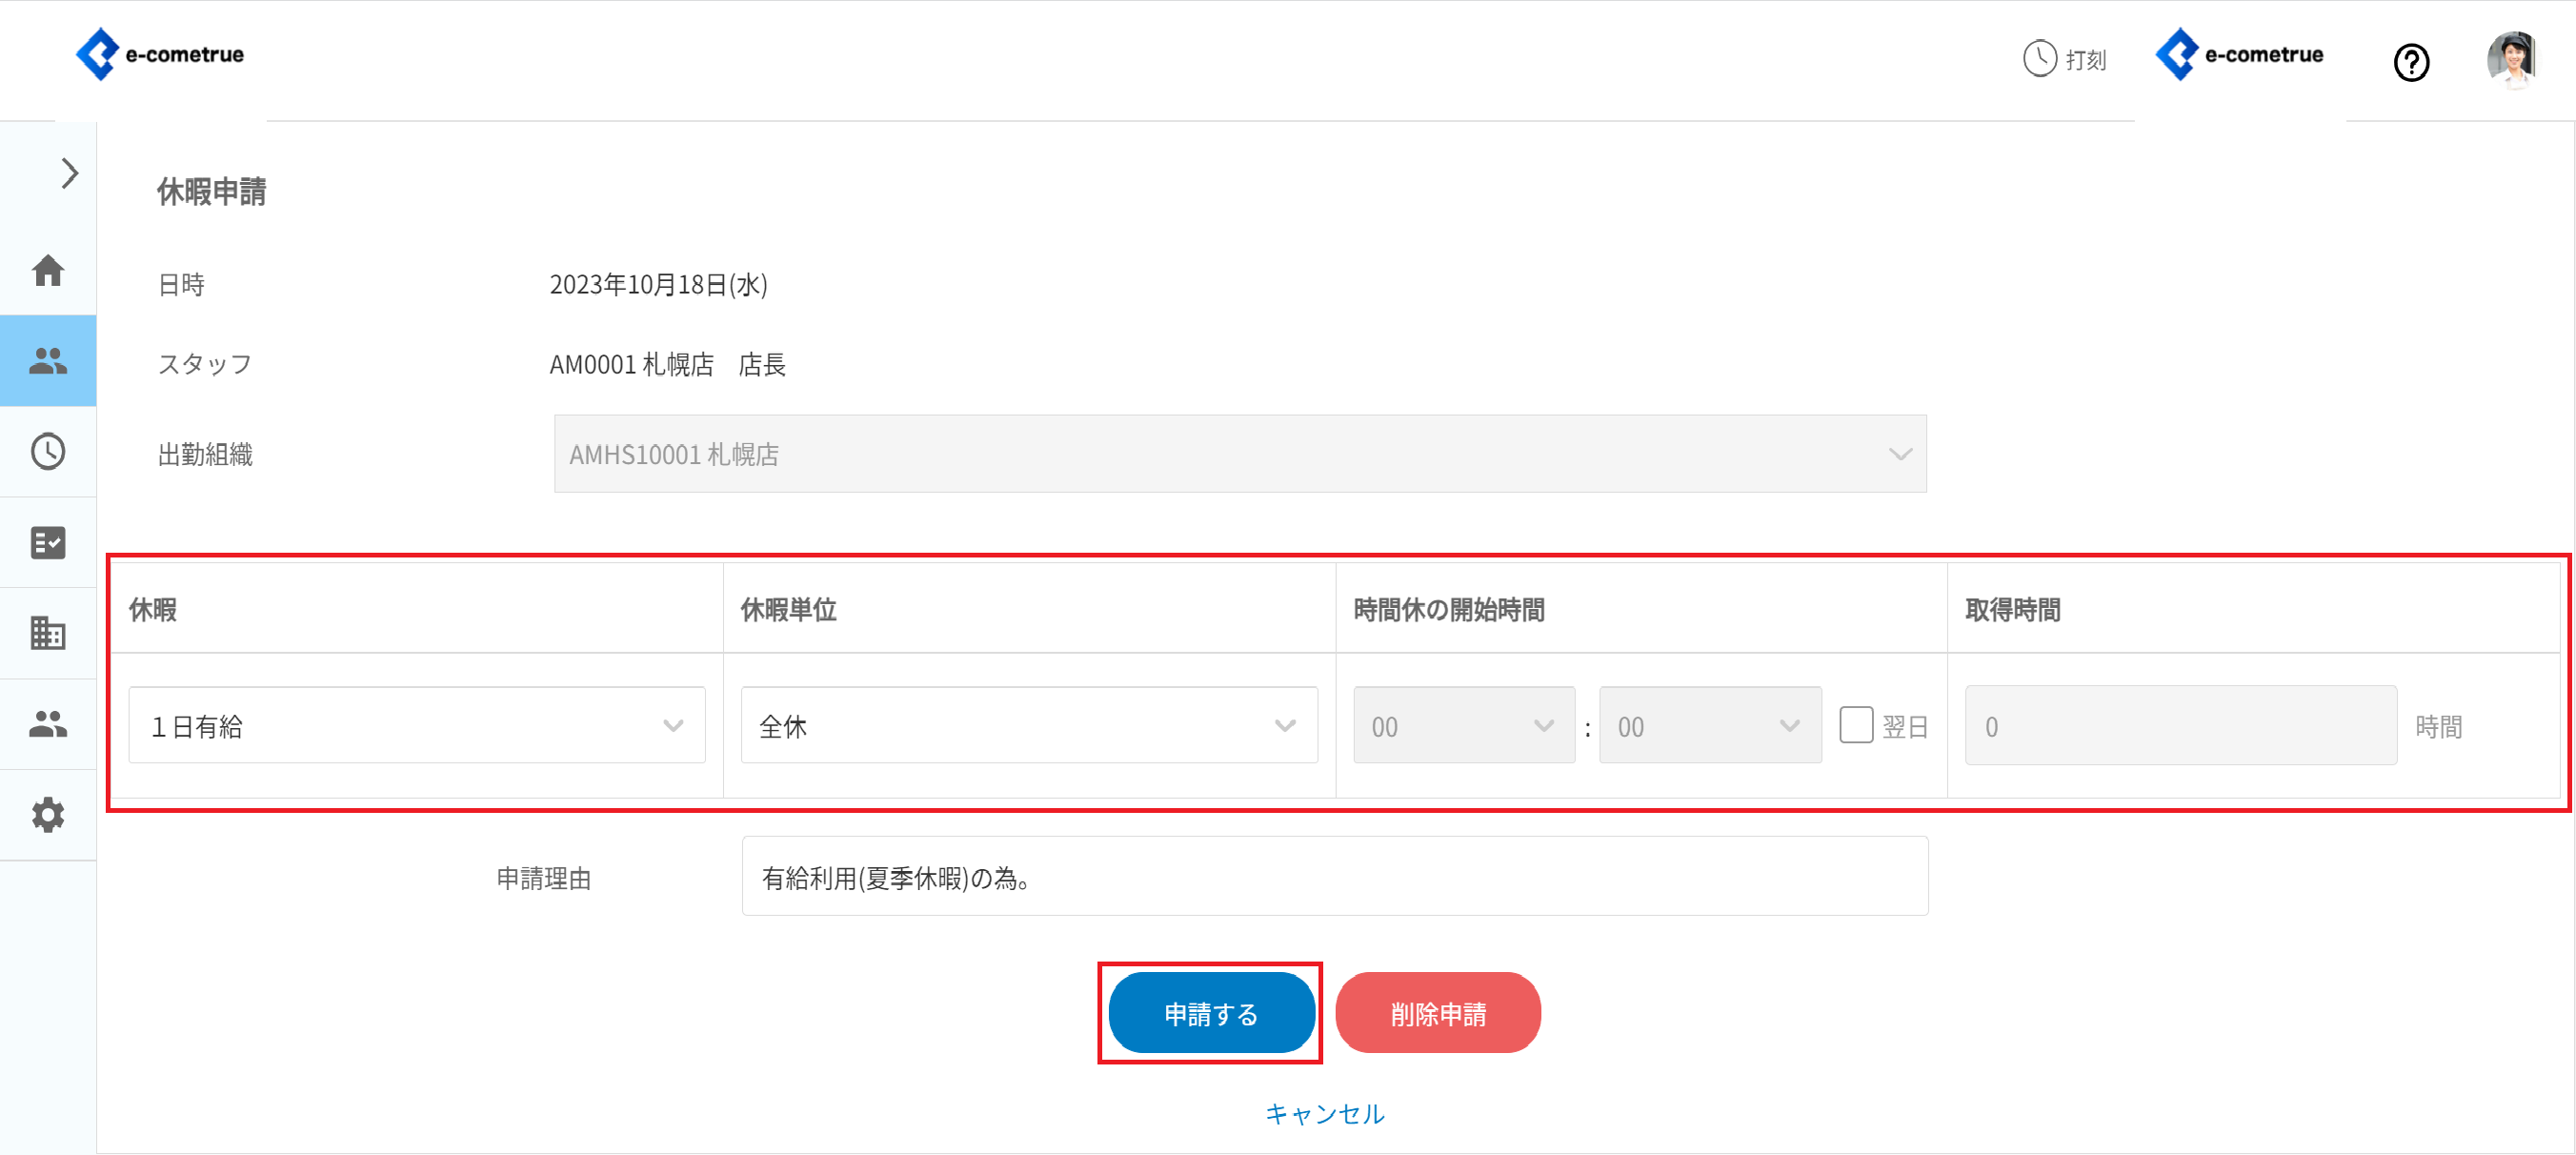Image resolution: width=2576 pixels, height=1155 pixels.
Task: Expand the 出勤組織 dropdown
Action: click(1240, 454)
